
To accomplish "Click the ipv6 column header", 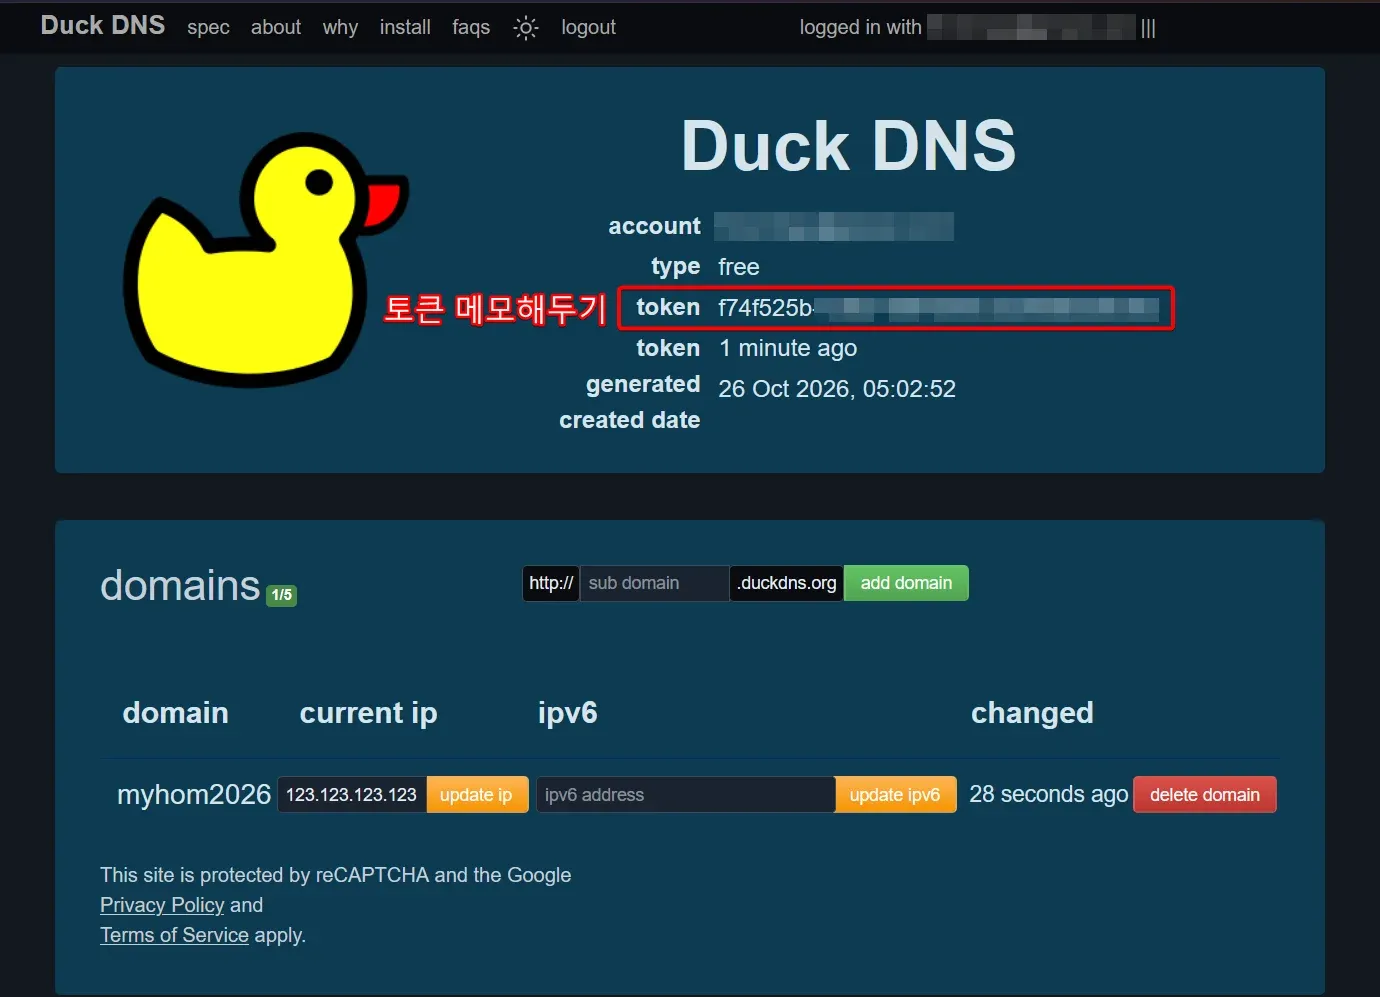I will [x=568, y=713].
